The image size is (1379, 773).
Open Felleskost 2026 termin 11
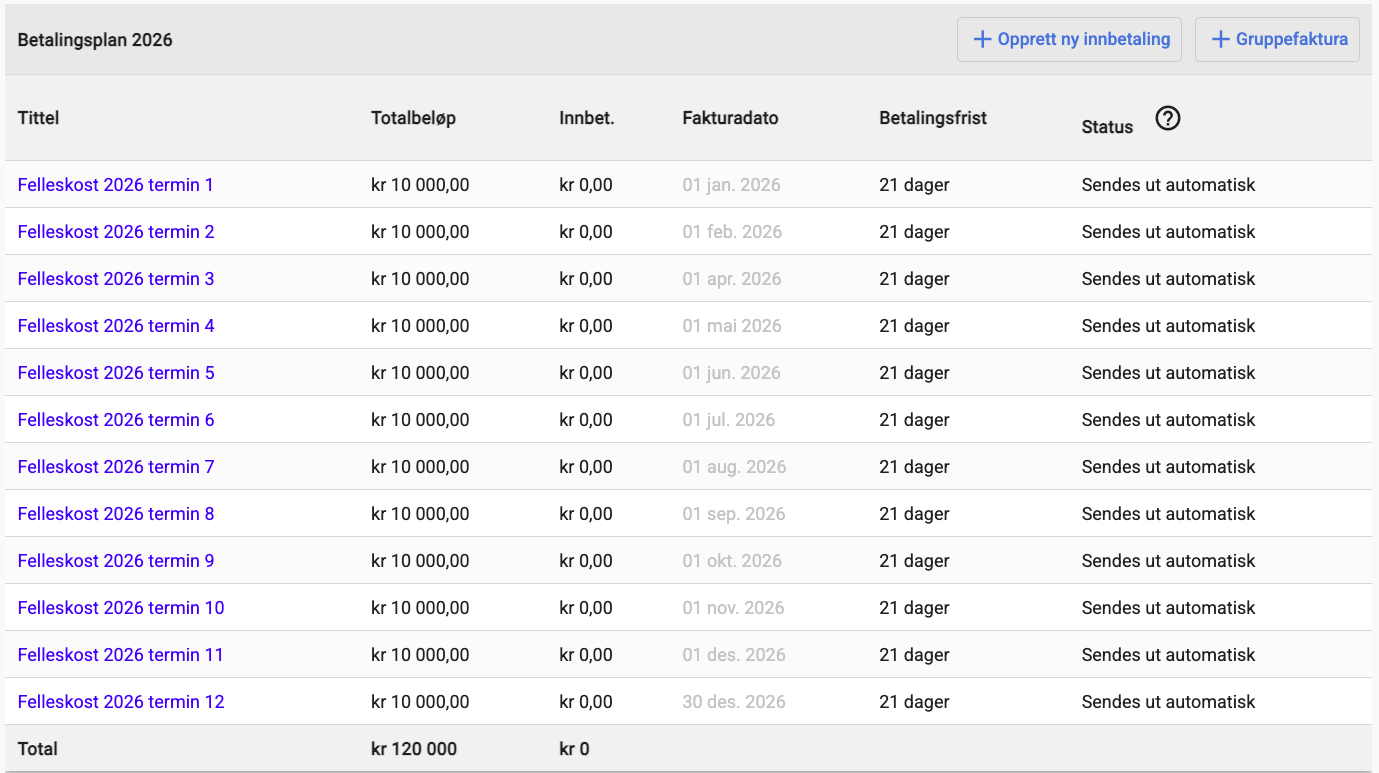click(121, 655)
